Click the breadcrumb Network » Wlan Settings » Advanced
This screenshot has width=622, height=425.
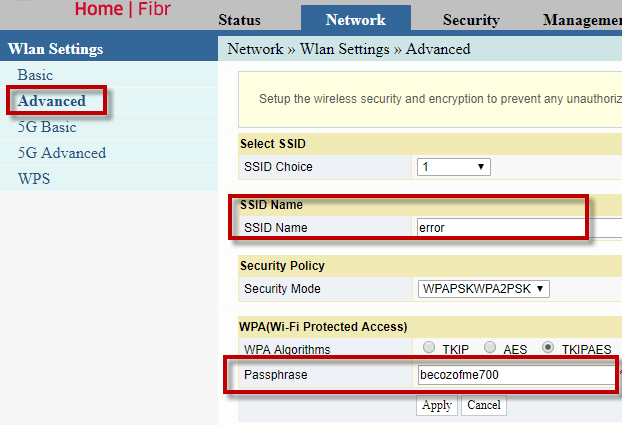349,49
